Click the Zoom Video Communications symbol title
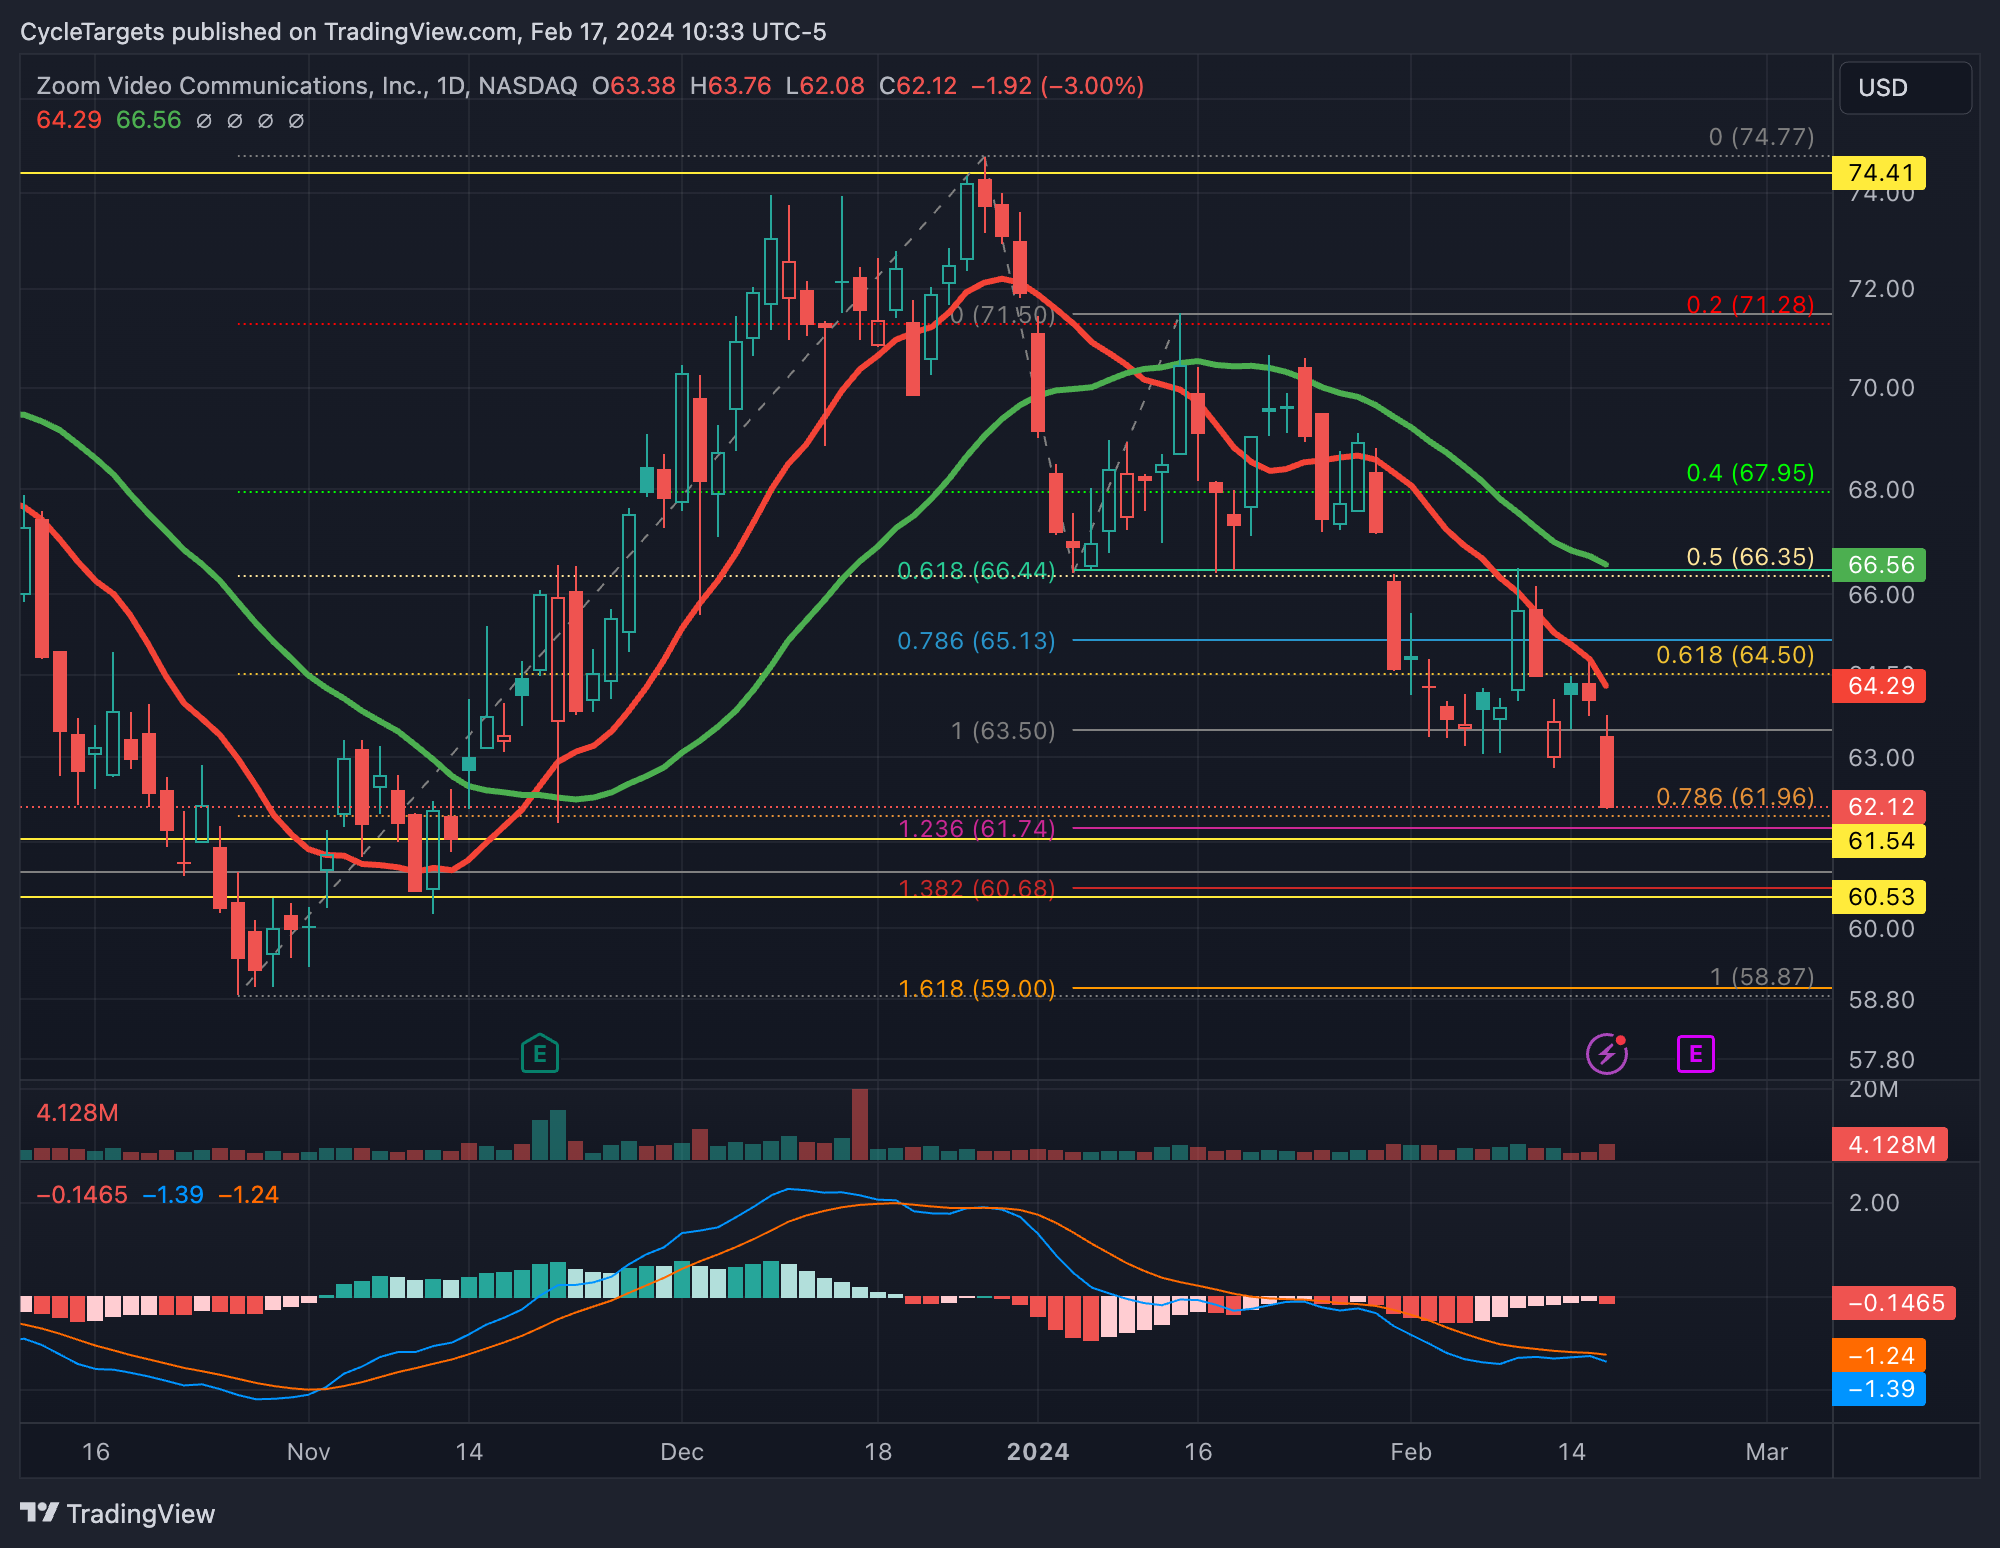2000x1548 pixels. tap(307, 86)
